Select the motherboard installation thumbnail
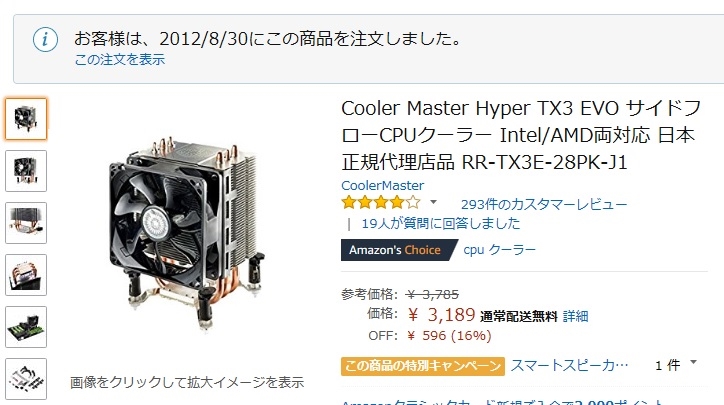The height and width of the screenshot is (405, 724). tap(26, 327)
